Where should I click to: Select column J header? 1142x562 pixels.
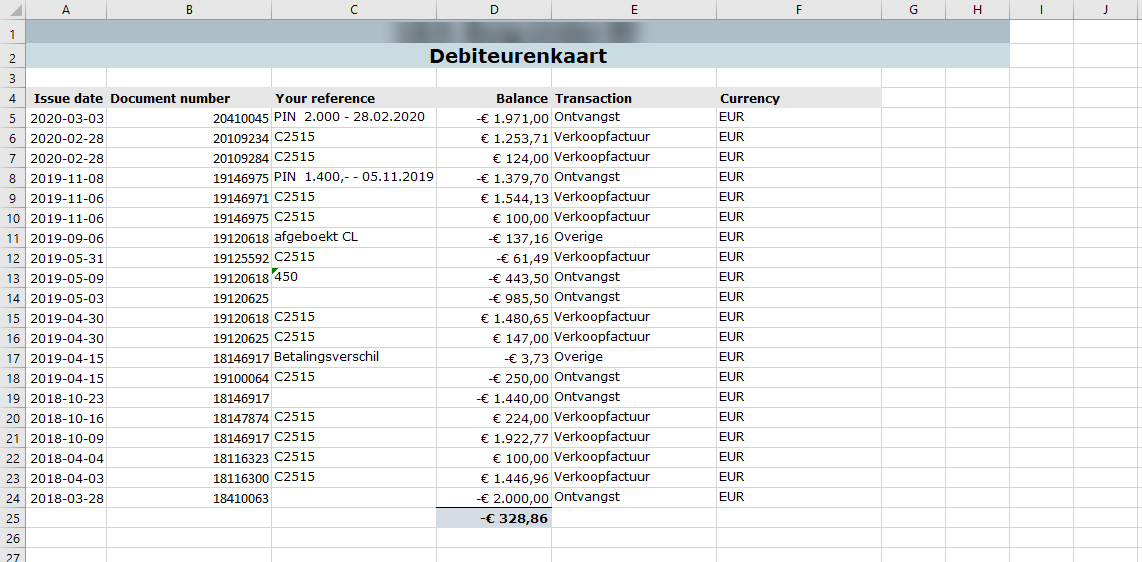[x=1106, y=9]
